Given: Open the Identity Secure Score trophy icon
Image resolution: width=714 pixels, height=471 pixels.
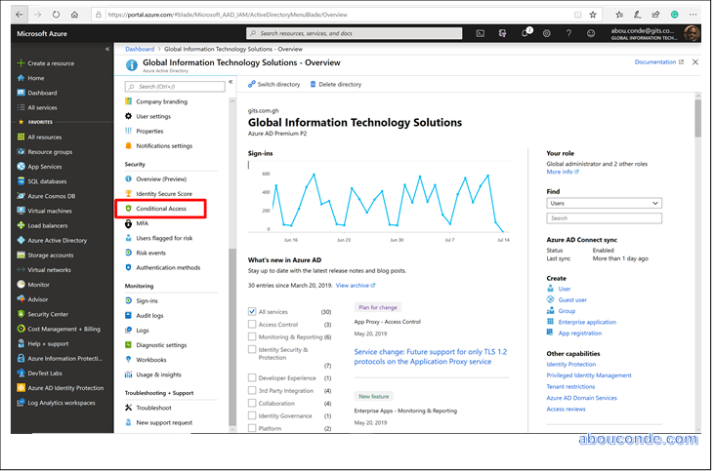Looking at the screenshot, I should tap(127, 193).
